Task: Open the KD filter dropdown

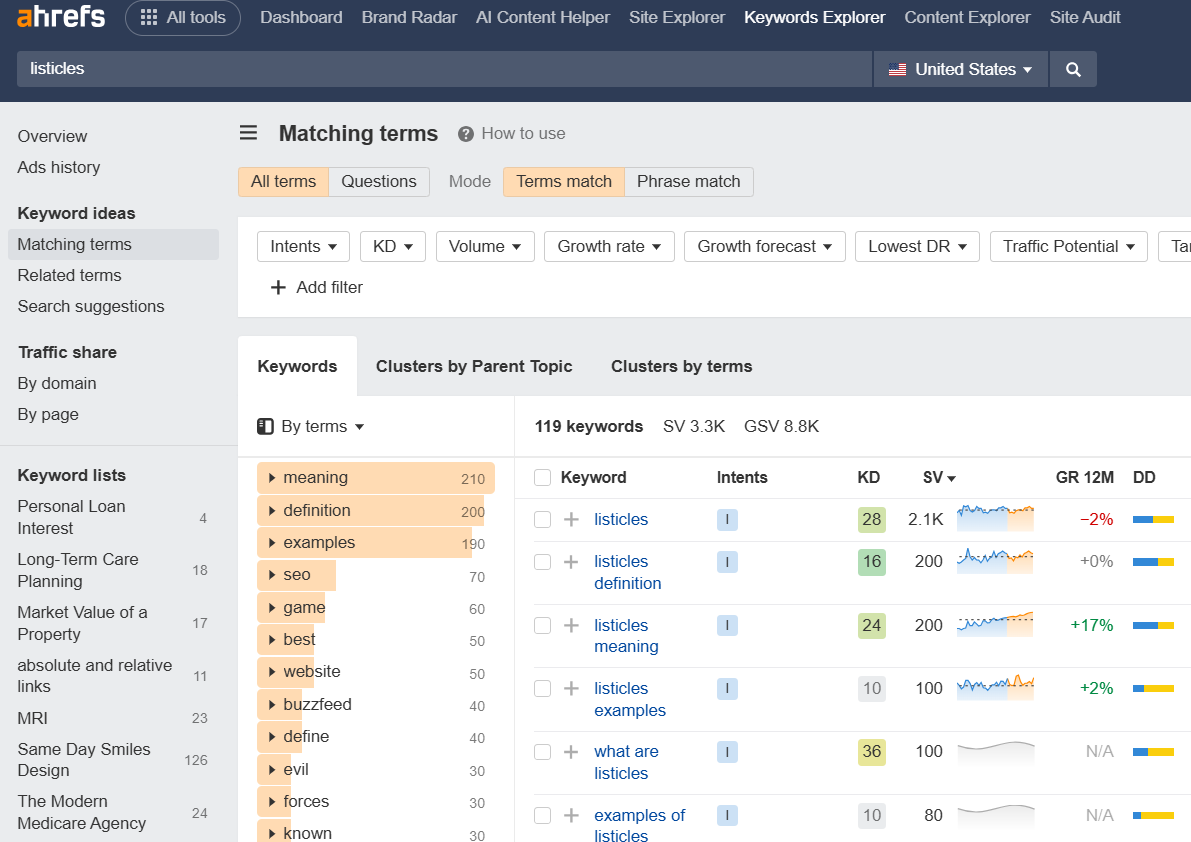Action: tap(393, 247)
